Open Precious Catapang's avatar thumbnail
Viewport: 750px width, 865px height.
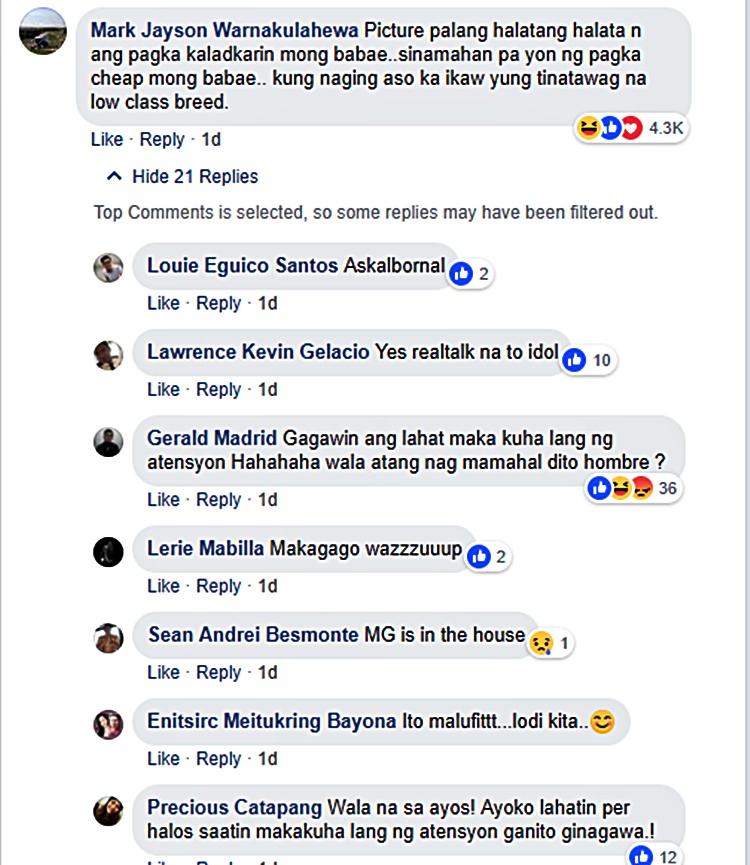click(x=108, y=811)
